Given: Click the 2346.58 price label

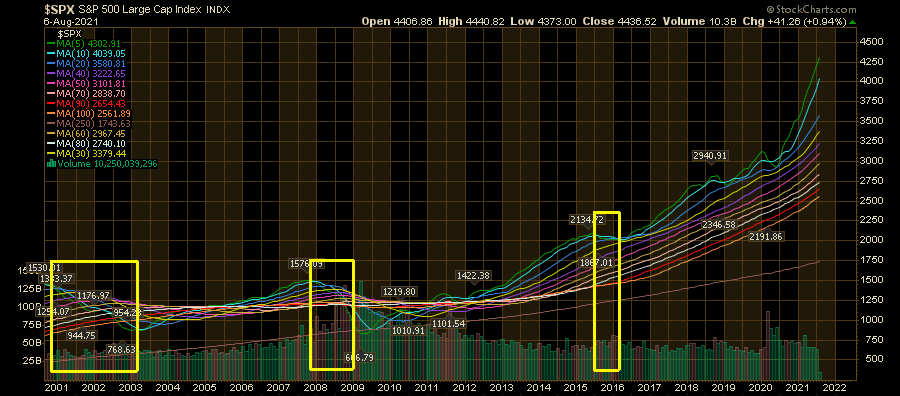Looking at the screenshot, I should coord(719,224).
